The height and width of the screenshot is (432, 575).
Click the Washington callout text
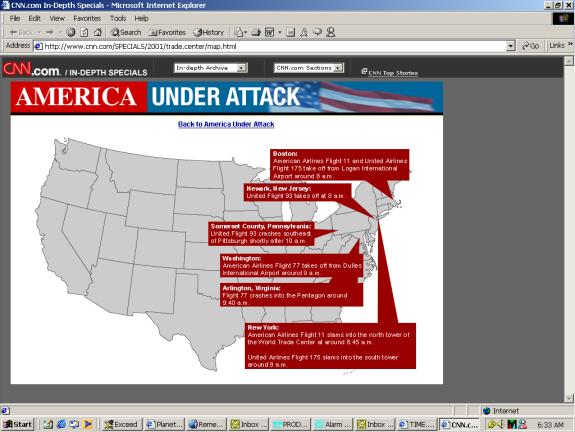point(292,266)
